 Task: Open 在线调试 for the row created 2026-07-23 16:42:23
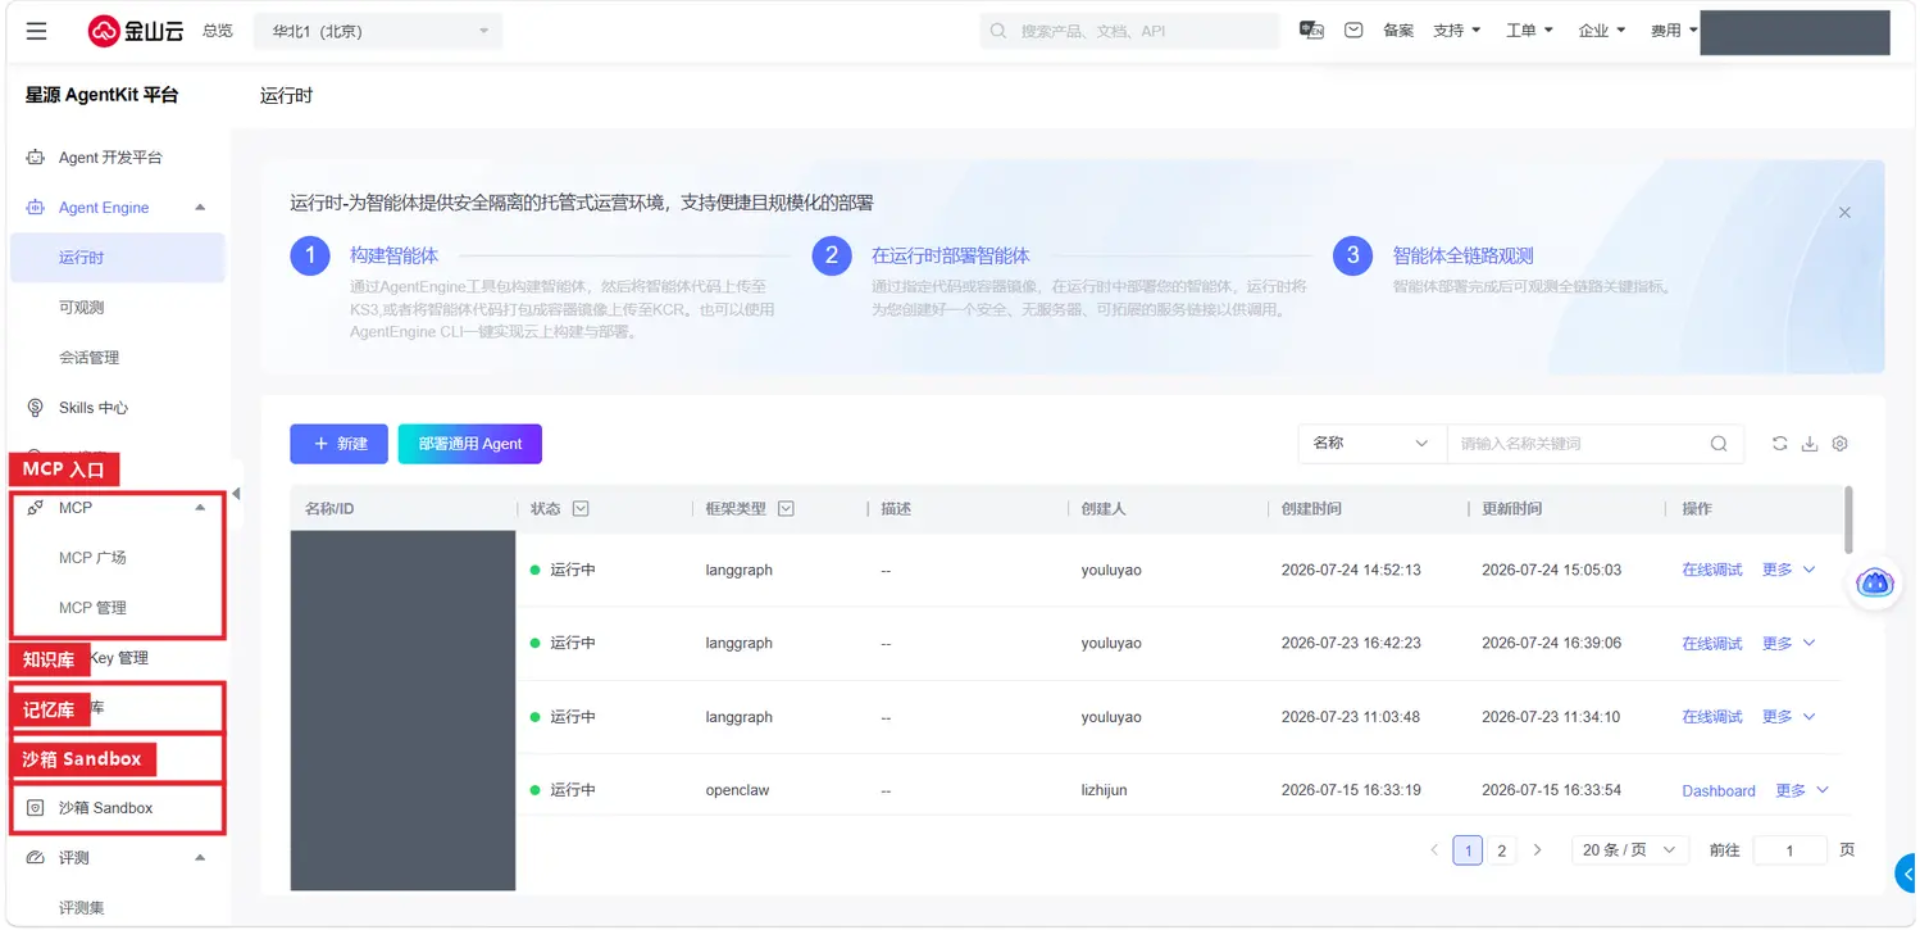coord(1712,643)
